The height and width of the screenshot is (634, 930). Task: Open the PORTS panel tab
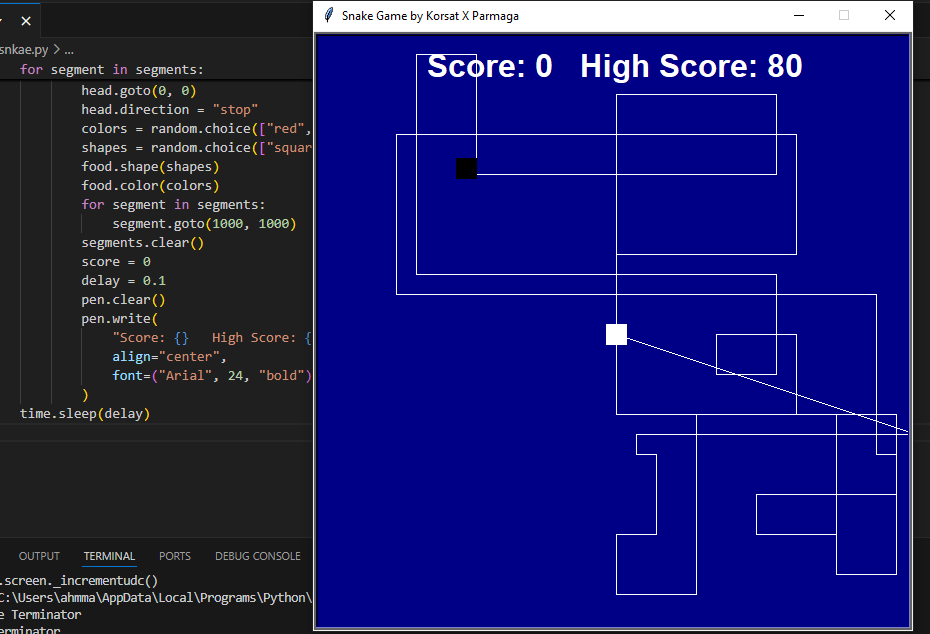coord(174,556)
